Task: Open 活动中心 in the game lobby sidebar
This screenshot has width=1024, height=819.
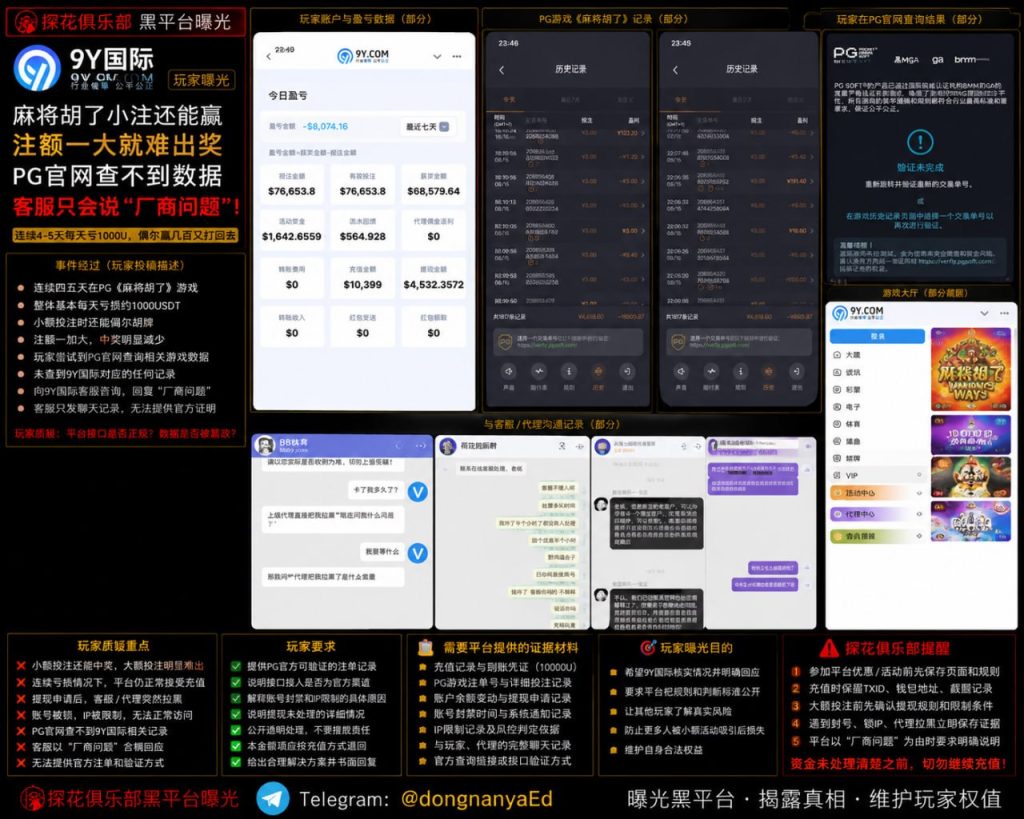Action: [x=876, y=493]
